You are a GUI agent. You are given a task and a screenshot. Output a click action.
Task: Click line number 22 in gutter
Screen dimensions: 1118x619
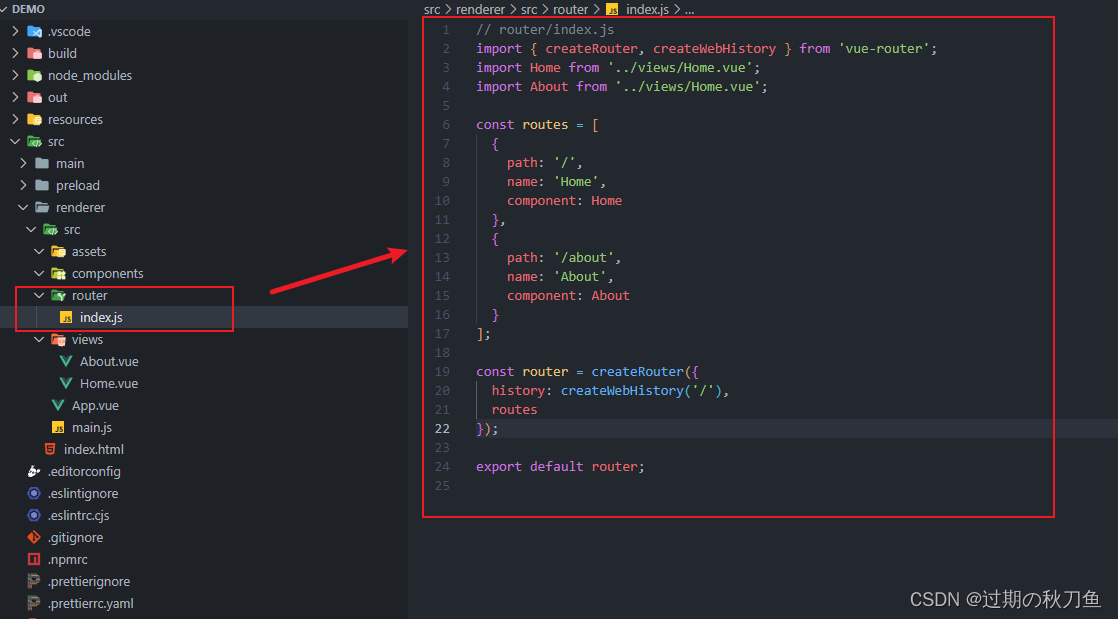[x=443, y=429]
